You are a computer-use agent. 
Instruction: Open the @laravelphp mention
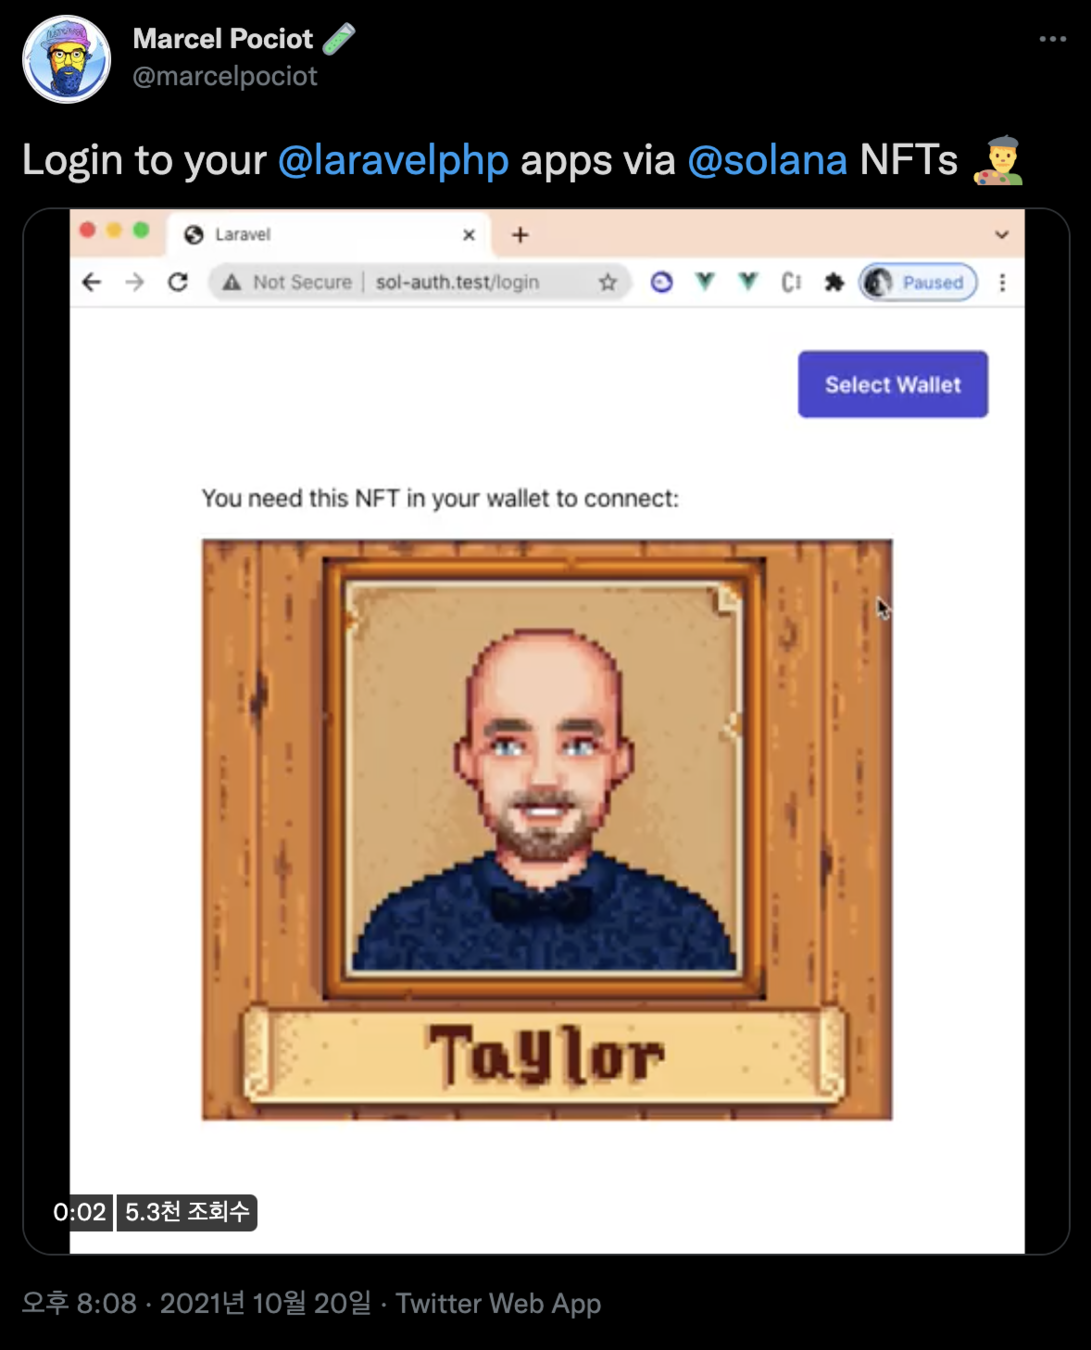click(393, 160)
